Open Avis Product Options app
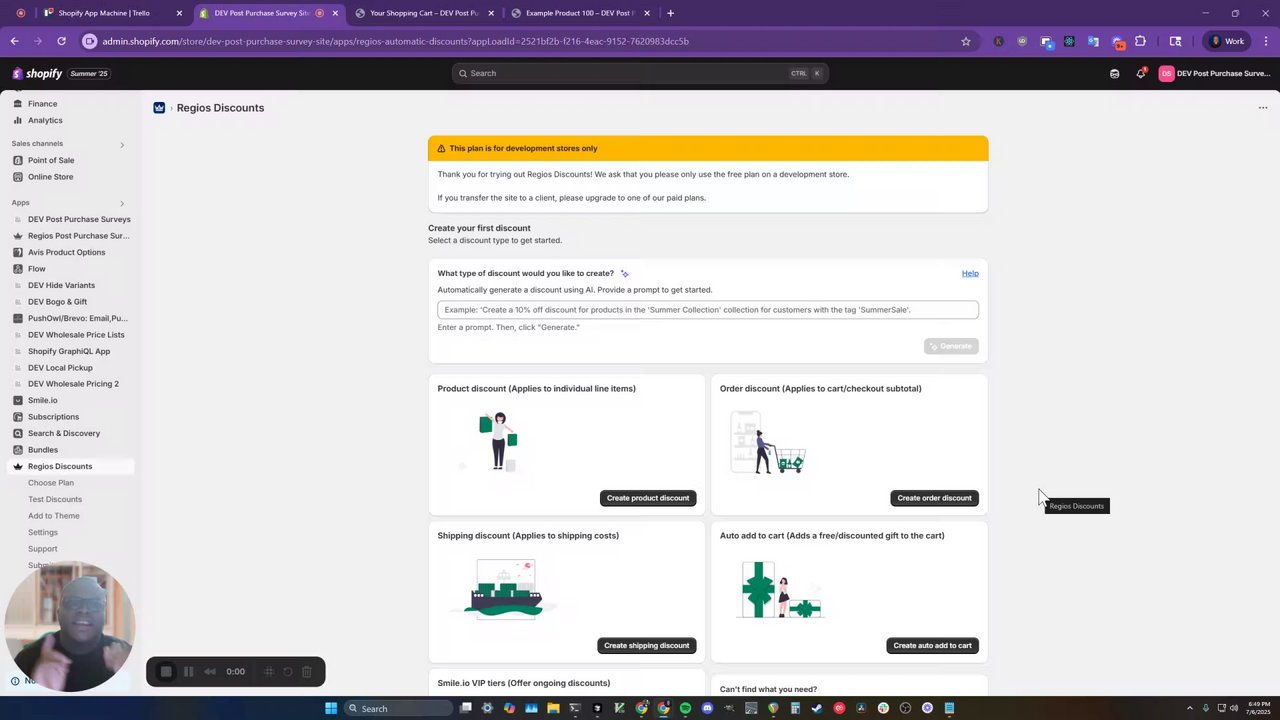 68,252
